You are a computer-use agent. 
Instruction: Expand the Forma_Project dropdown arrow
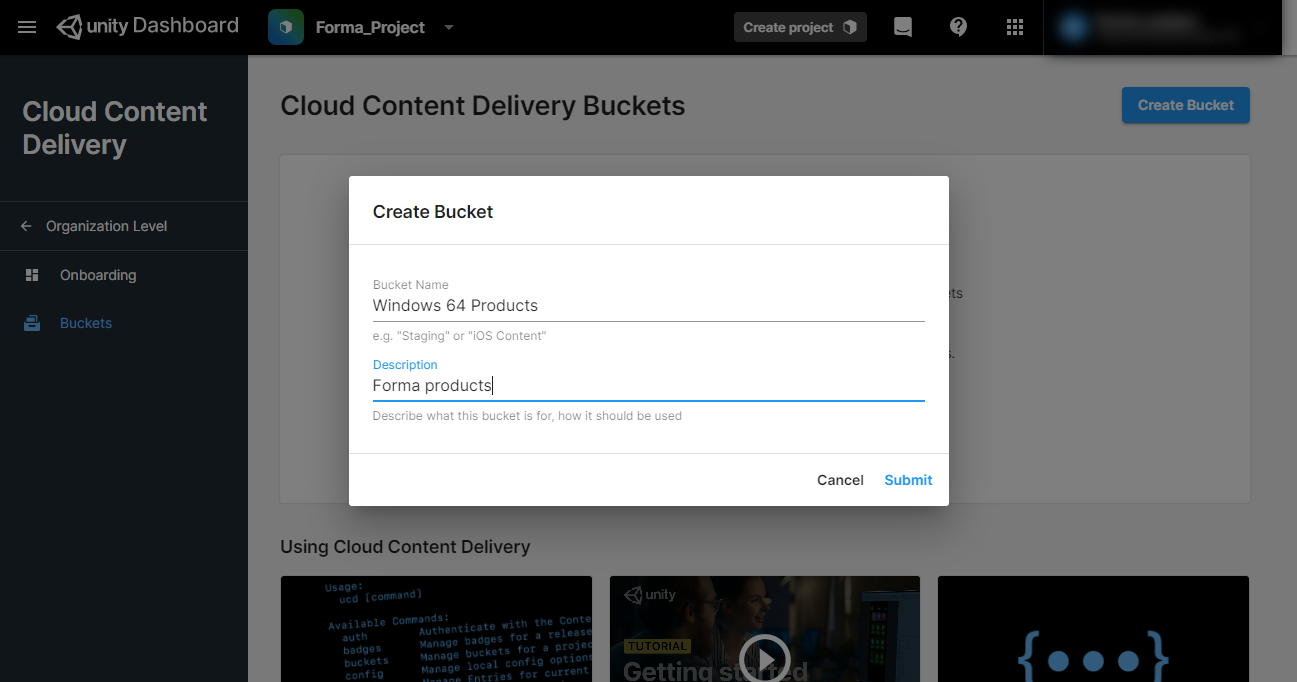point(449,27)
